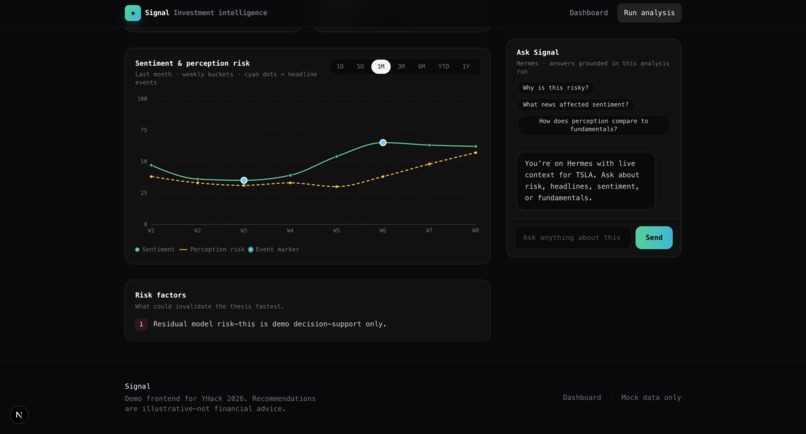Choose perception compare to fundamentals suggestion
Screen dimensions: 806x434
[594, 125]
